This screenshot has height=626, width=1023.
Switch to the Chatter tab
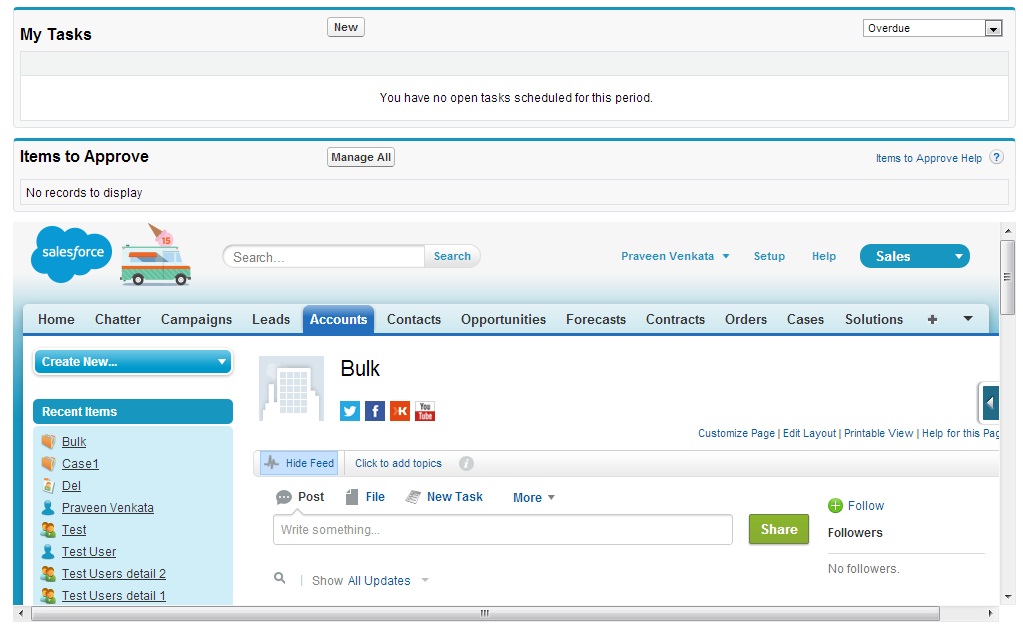pos(117,319)
